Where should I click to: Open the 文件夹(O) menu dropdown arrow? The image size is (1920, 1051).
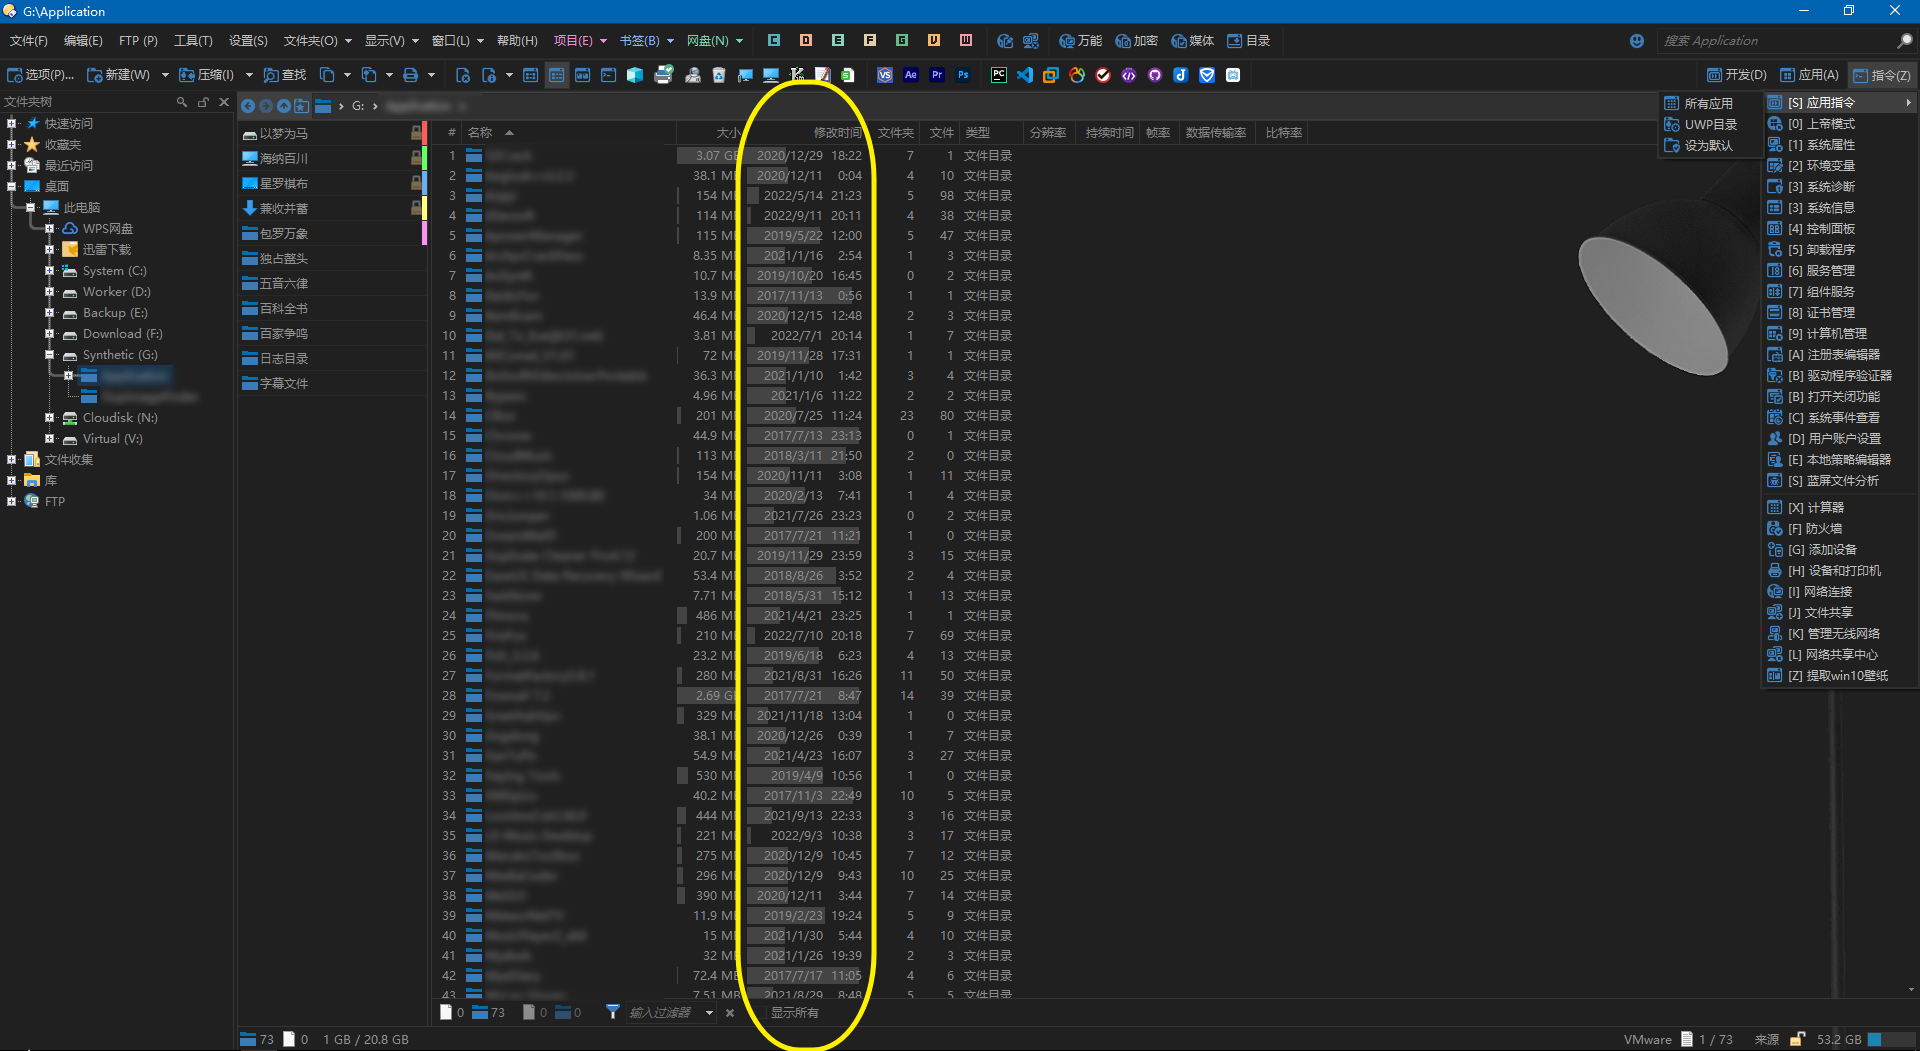coord(348,41)
